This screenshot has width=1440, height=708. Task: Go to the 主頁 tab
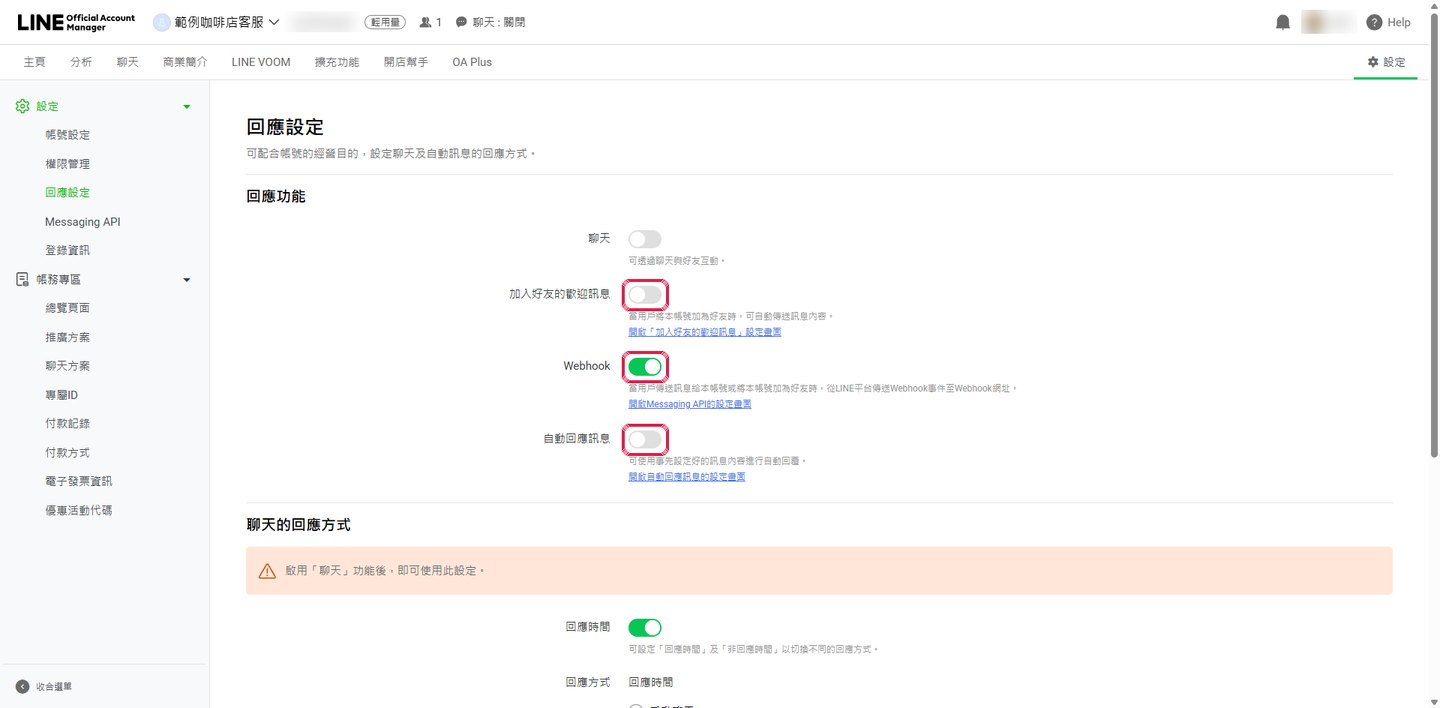34,62
